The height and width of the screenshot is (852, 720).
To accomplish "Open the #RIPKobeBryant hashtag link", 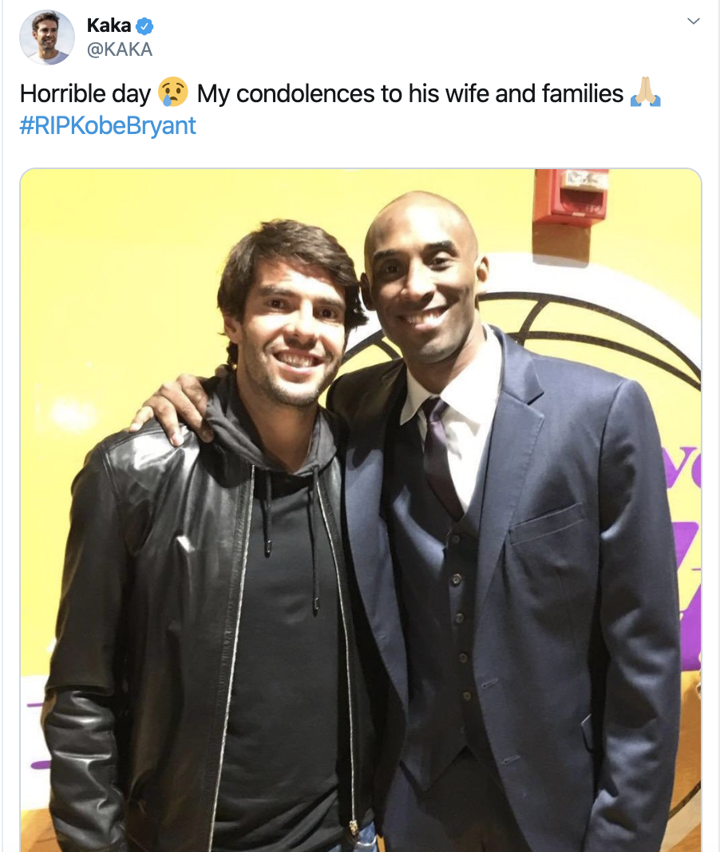I will point(108,126).
